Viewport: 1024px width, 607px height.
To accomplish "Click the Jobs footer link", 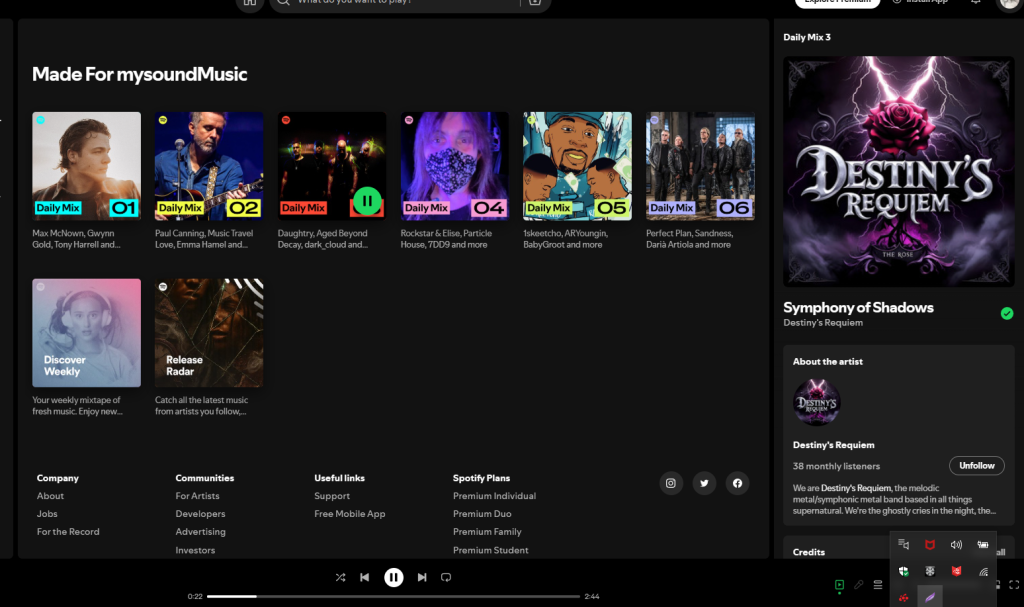I will (47, 514).
